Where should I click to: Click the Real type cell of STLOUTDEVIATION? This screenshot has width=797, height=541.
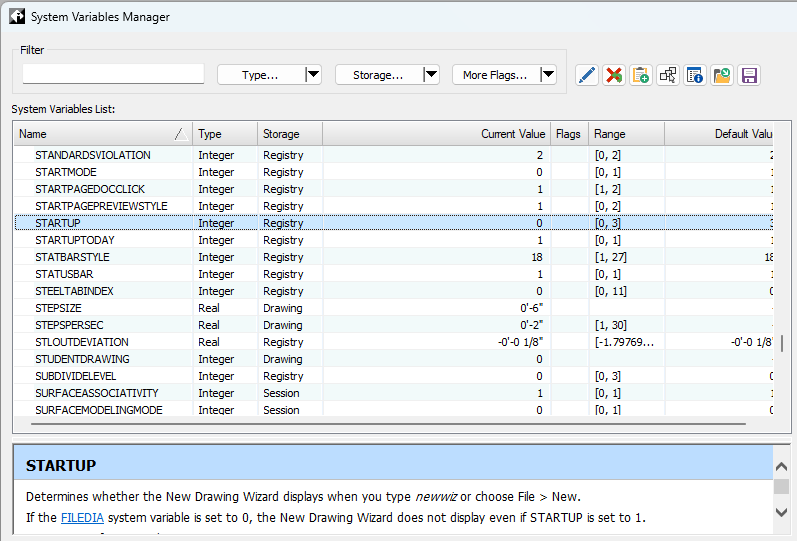tap(209, 342)
